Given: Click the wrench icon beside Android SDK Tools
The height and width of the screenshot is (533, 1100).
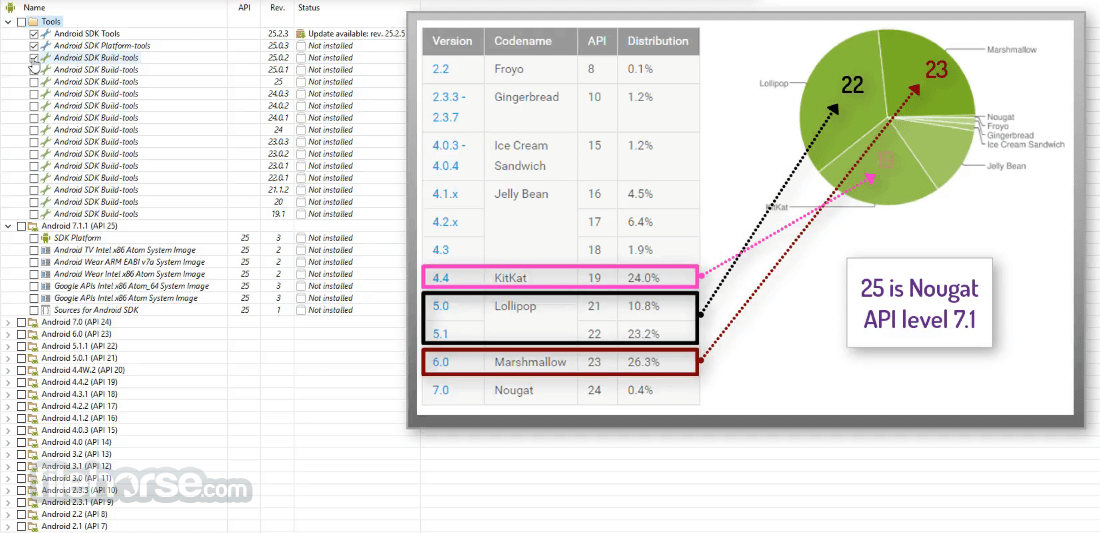Looking at the screenshot, I should pos(46,34).
